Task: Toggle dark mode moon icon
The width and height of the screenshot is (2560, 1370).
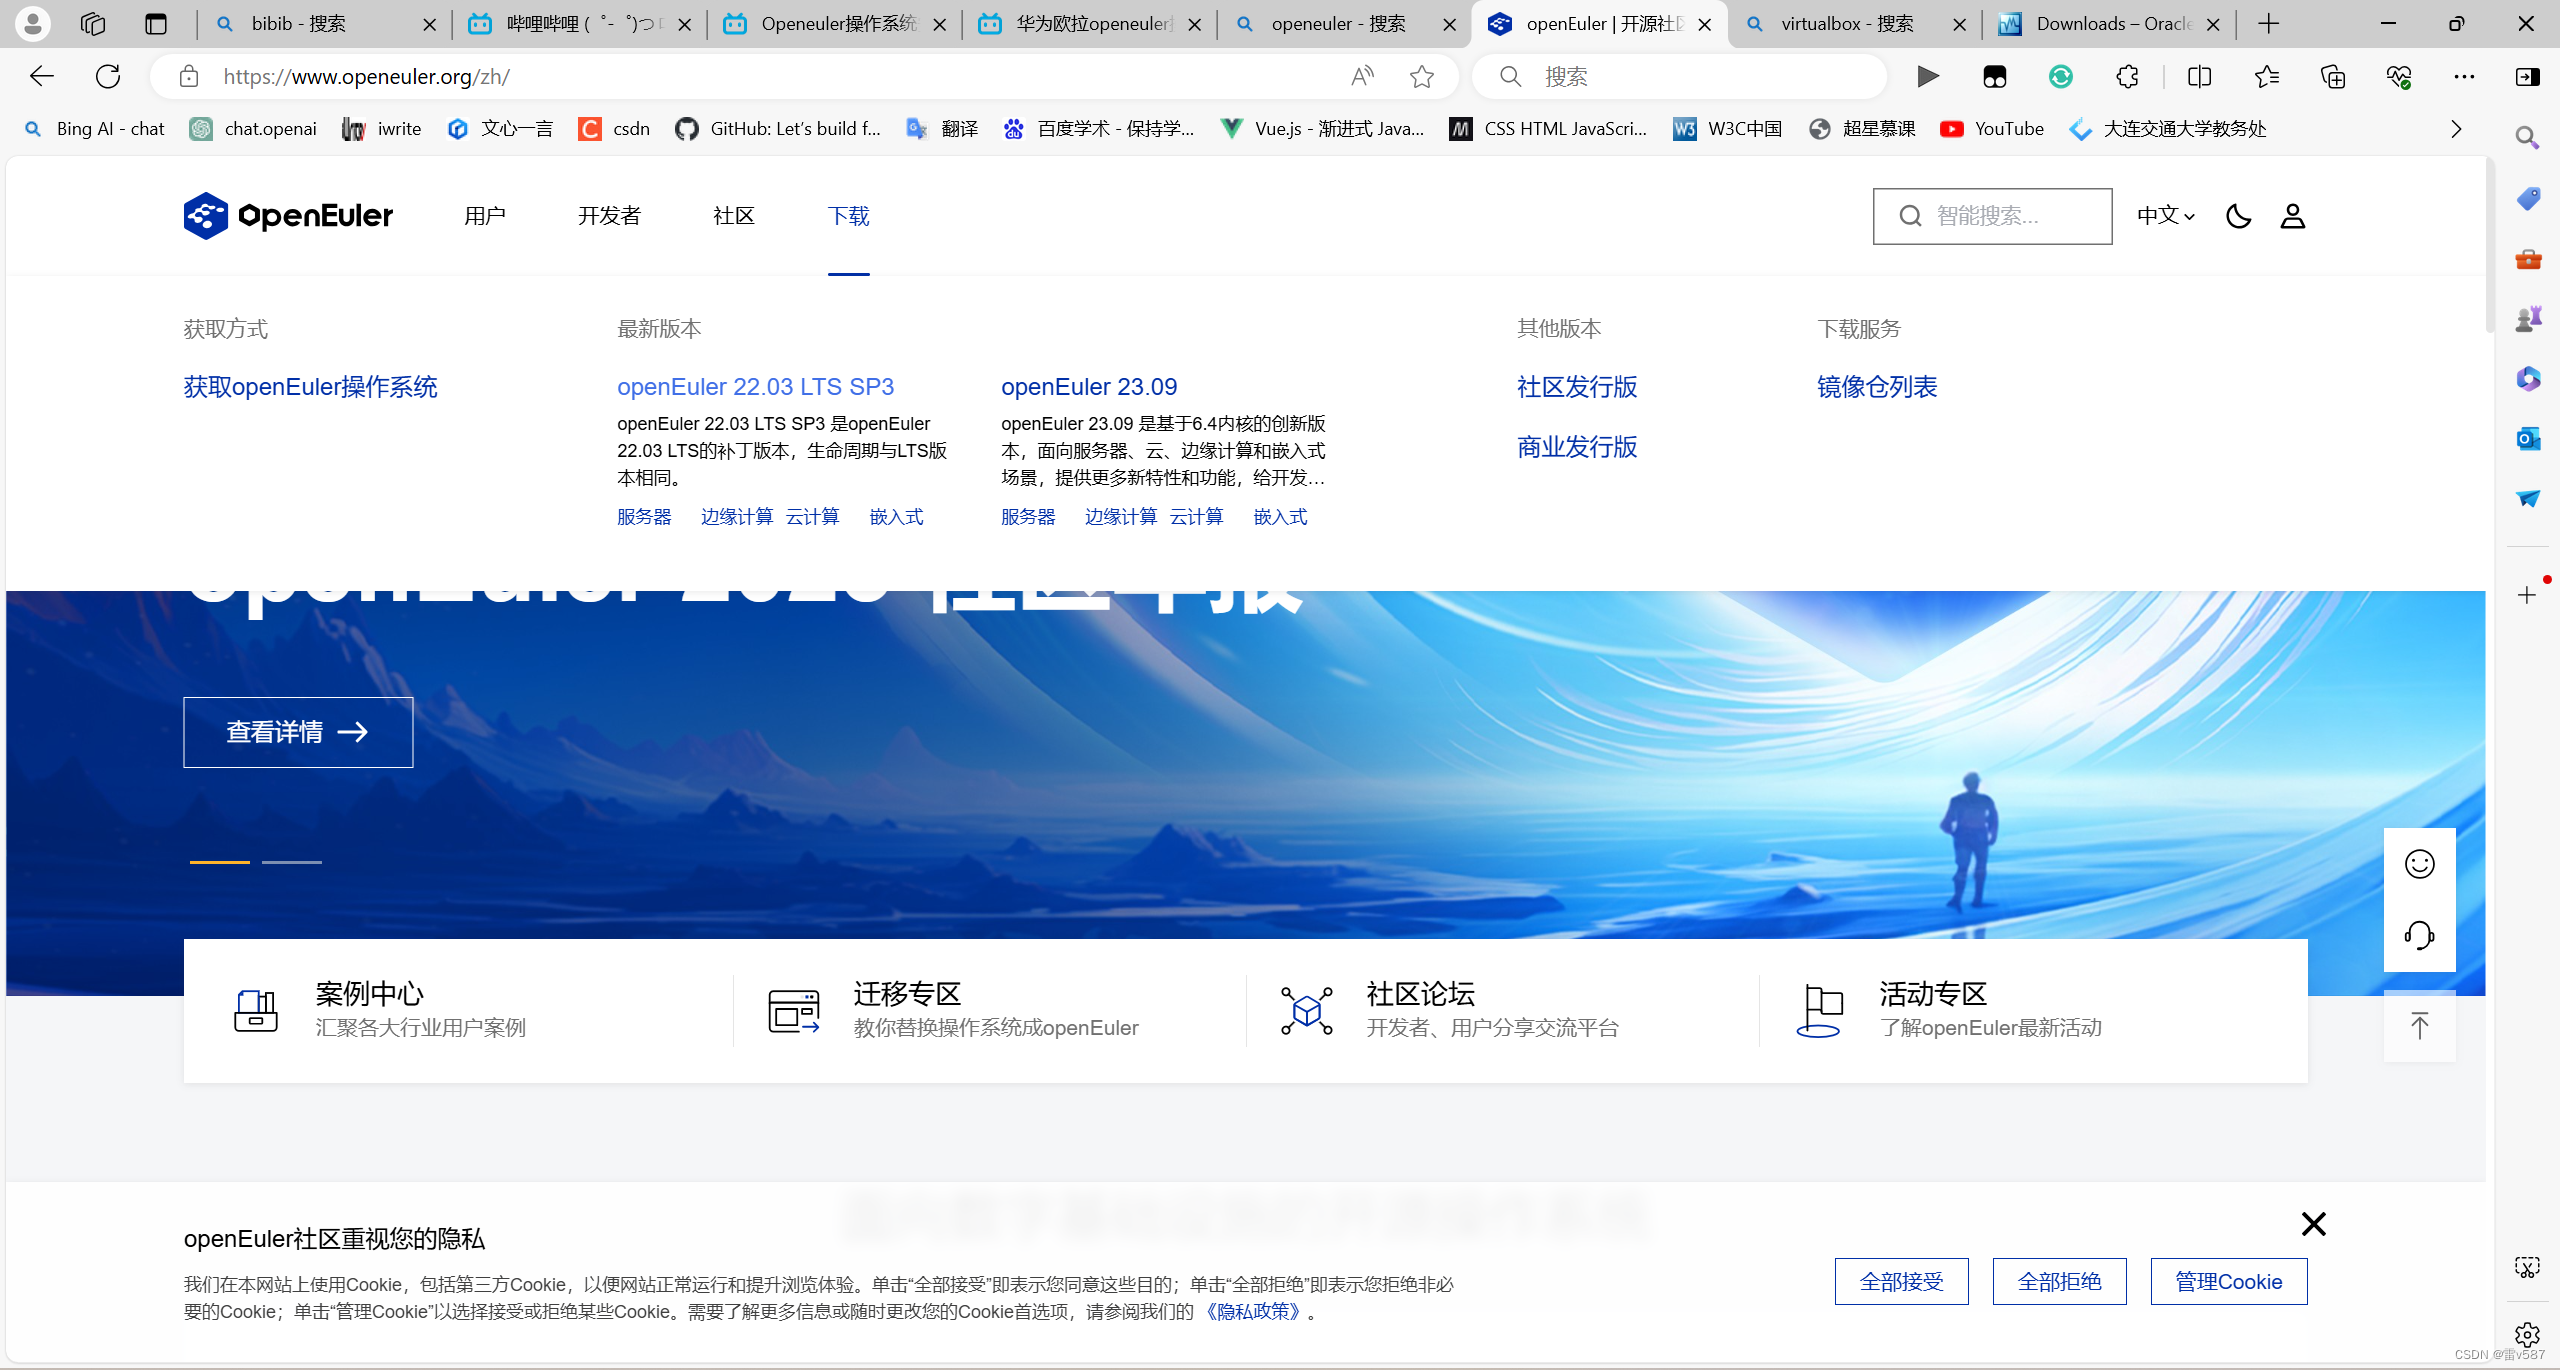Action: pyautogui.click(x=2238, y=216)
